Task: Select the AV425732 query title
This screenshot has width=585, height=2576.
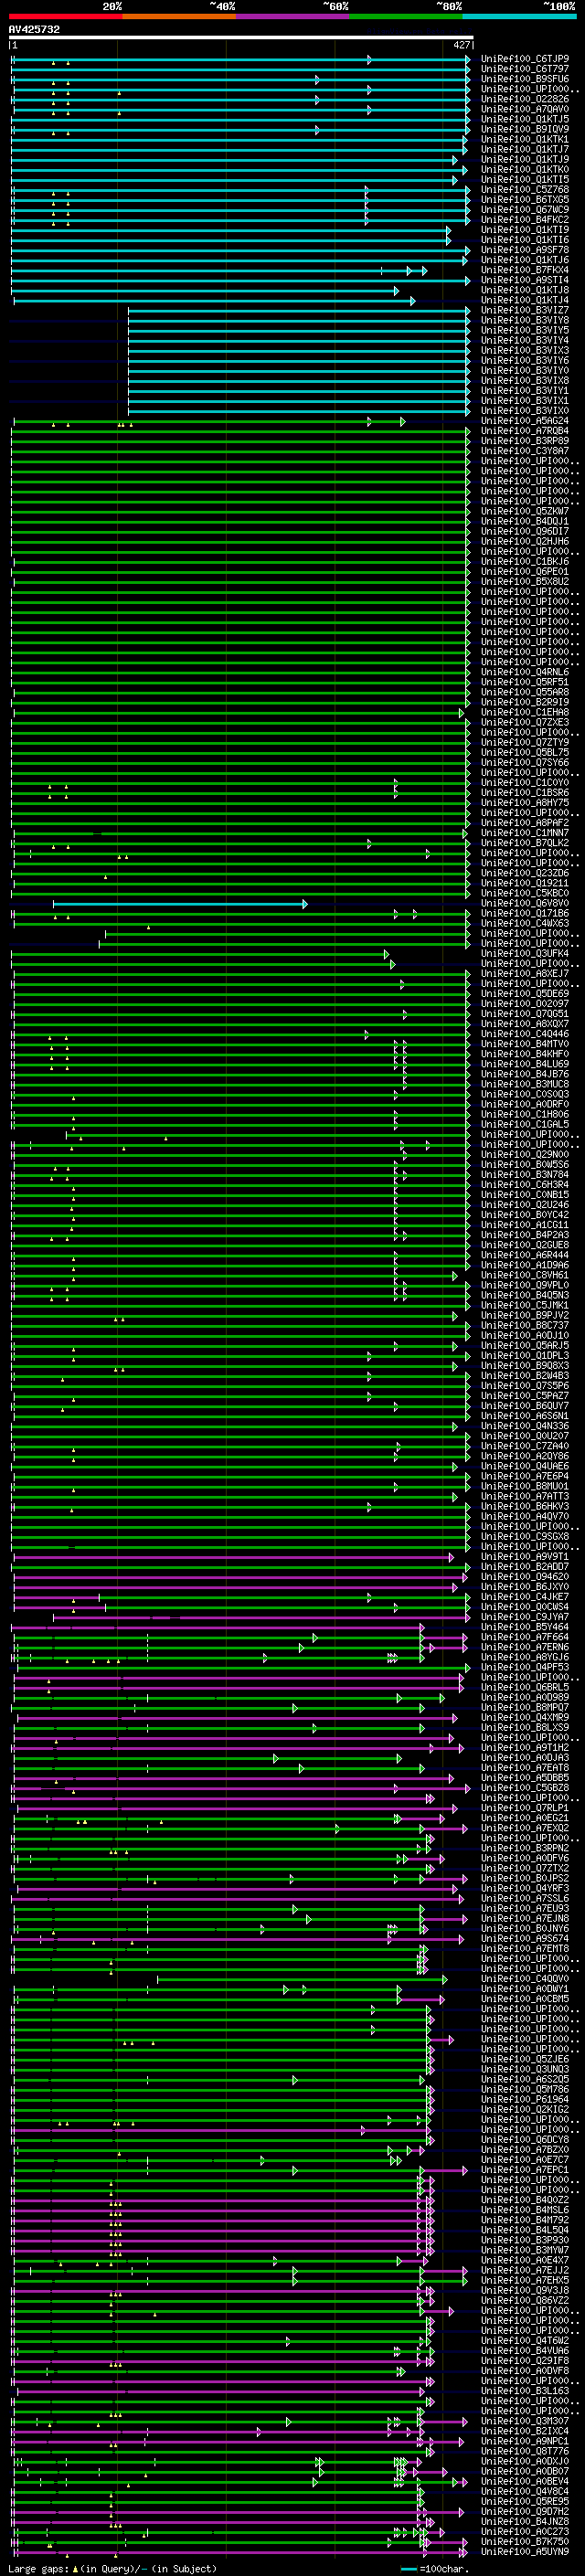Action: 34,30
